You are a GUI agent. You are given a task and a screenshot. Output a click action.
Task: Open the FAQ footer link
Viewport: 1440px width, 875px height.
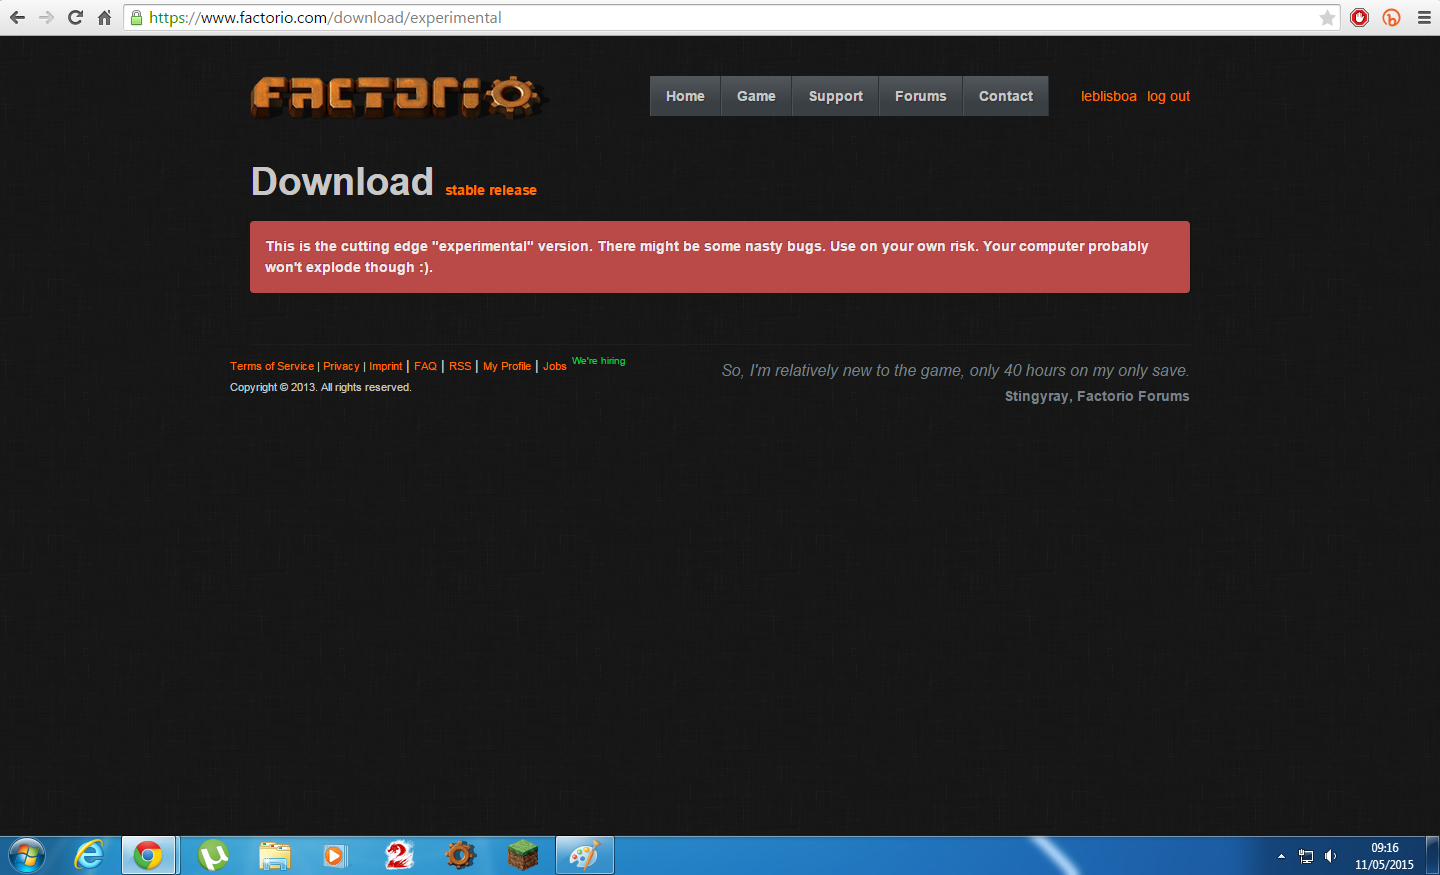pos(425,366)
